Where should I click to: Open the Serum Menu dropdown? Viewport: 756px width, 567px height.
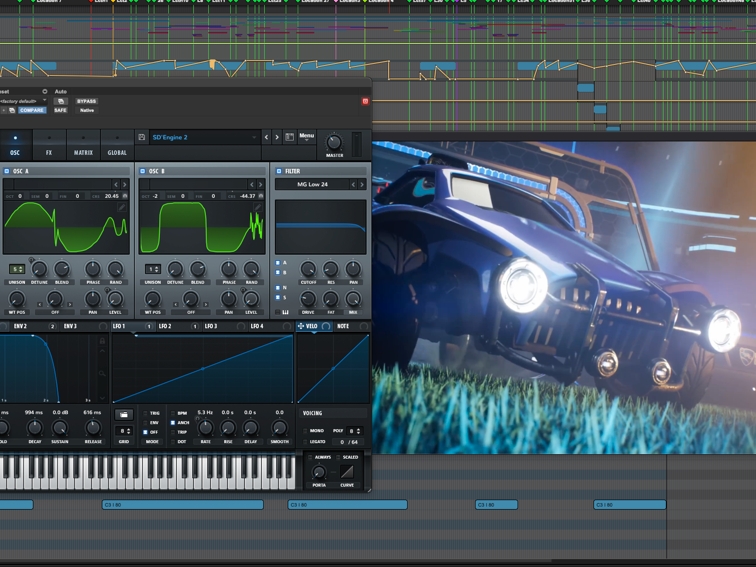click(307, 136)
